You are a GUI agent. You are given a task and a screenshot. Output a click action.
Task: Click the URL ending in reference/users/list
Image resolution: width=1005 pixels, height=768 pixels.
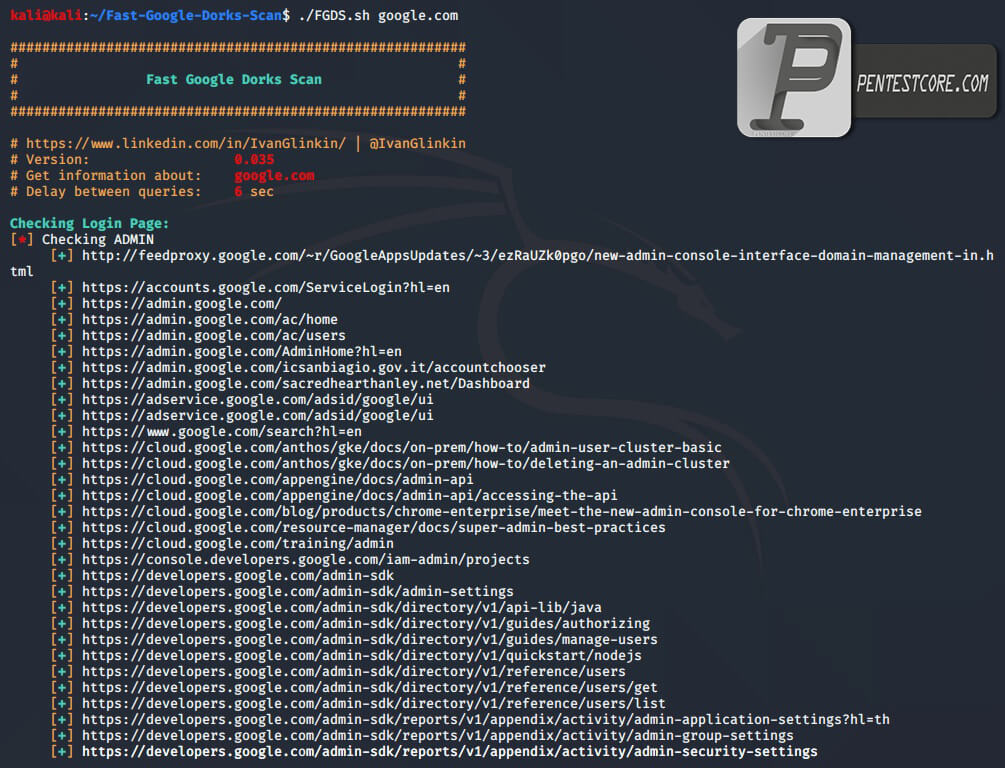tap(374, 705)
